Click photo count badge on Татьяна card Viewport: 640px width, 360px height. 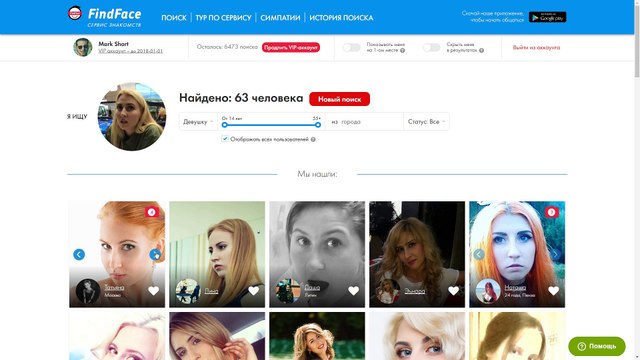(x=151, y=212)
